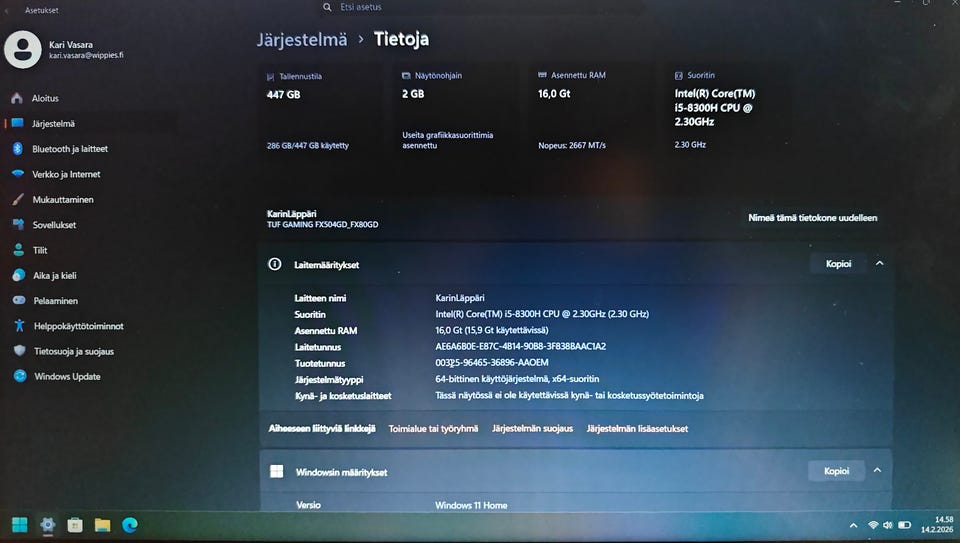Open Verkko ja Internet settings page
The height and width of the screenshot is (543, 960).
pyautogui.click(x=66, y=174)
